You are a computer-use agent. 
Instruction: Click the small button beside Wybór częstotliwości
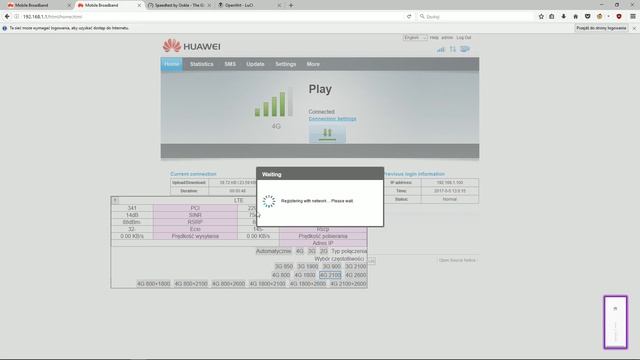[x=372, y=260]
